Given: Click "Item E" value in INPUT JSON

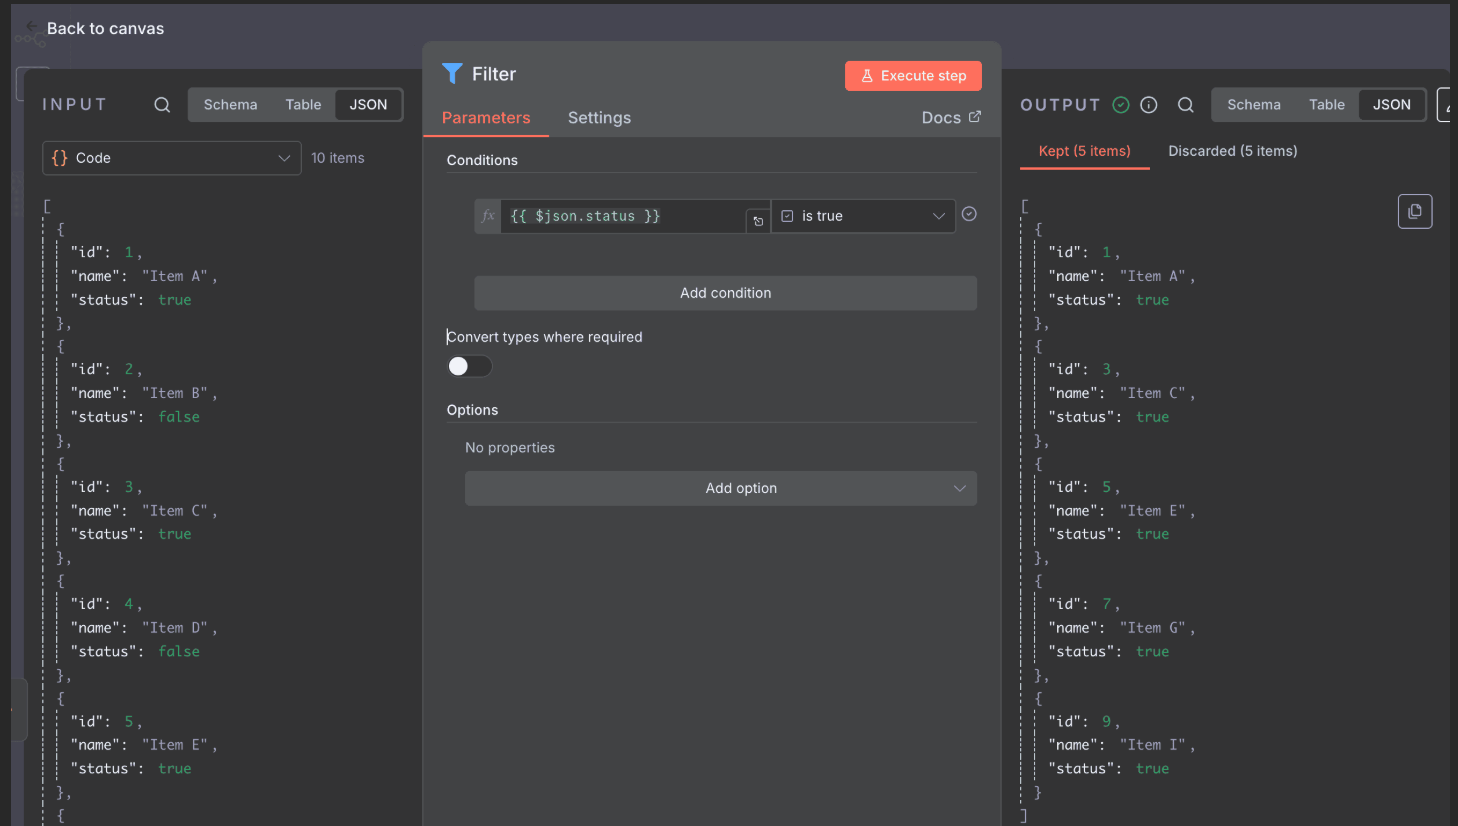Looking at the screenshot, I should click(x=175, y=745).
